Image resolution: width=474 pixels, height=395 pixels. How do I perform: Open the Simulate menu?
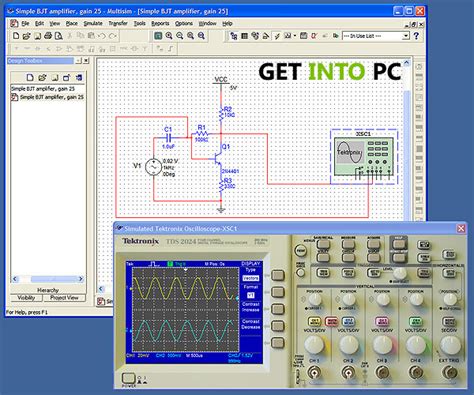(x=93, y=23)
